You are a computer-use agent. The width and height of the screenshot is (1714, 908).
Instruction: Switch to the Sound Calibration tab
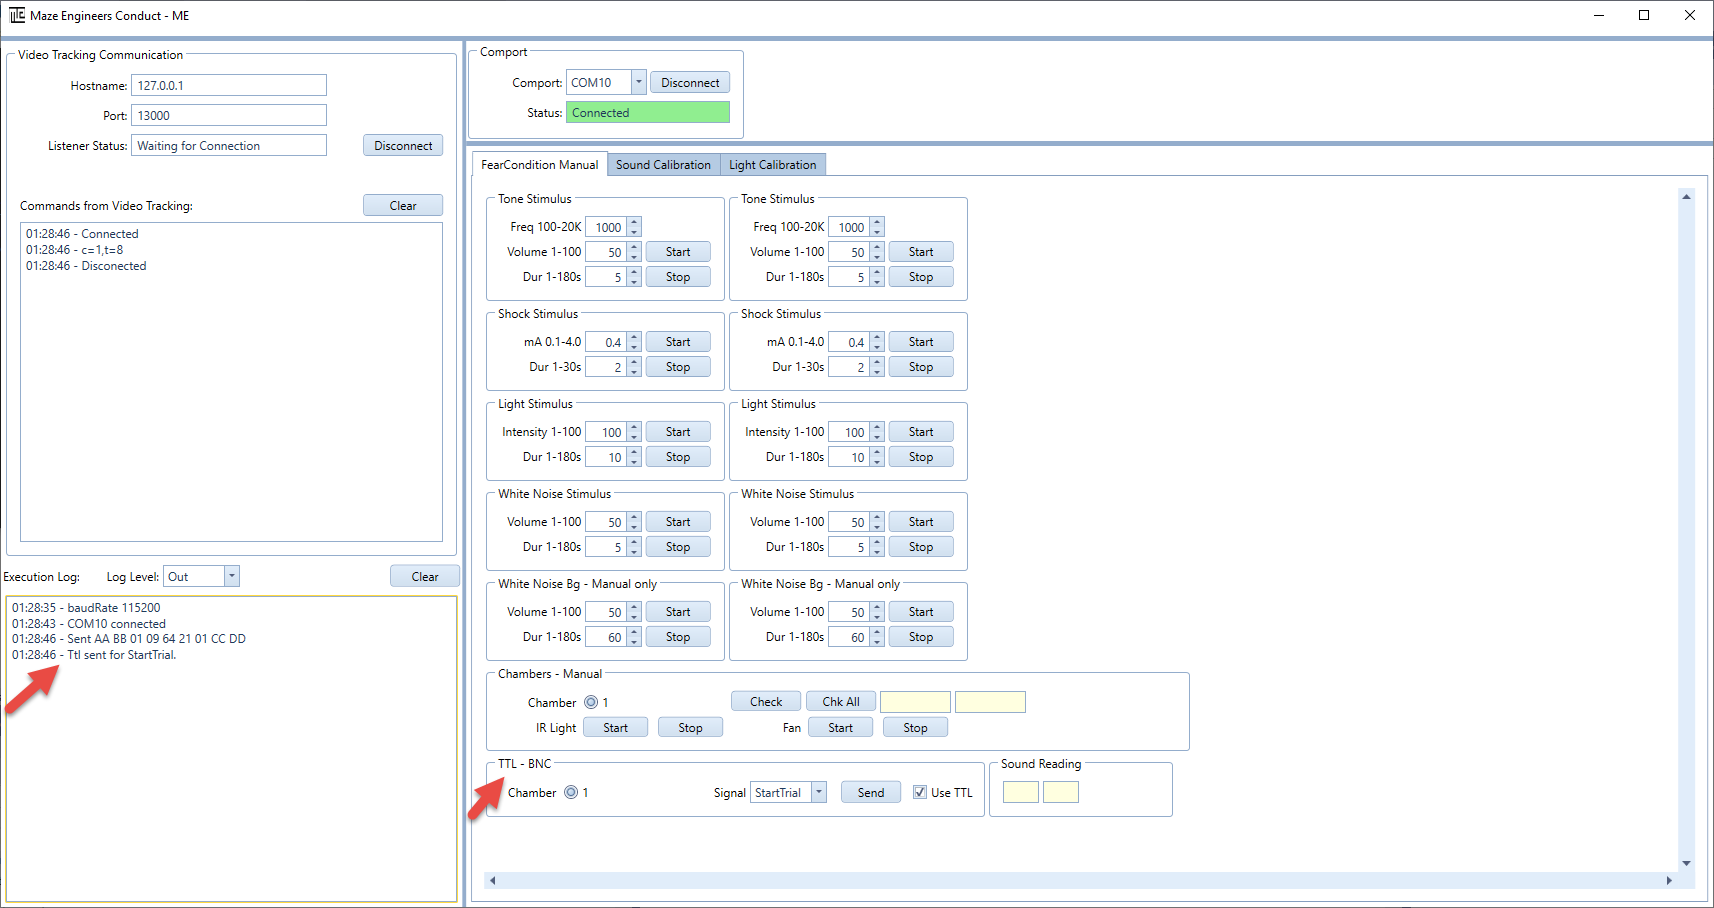point(663,165)
